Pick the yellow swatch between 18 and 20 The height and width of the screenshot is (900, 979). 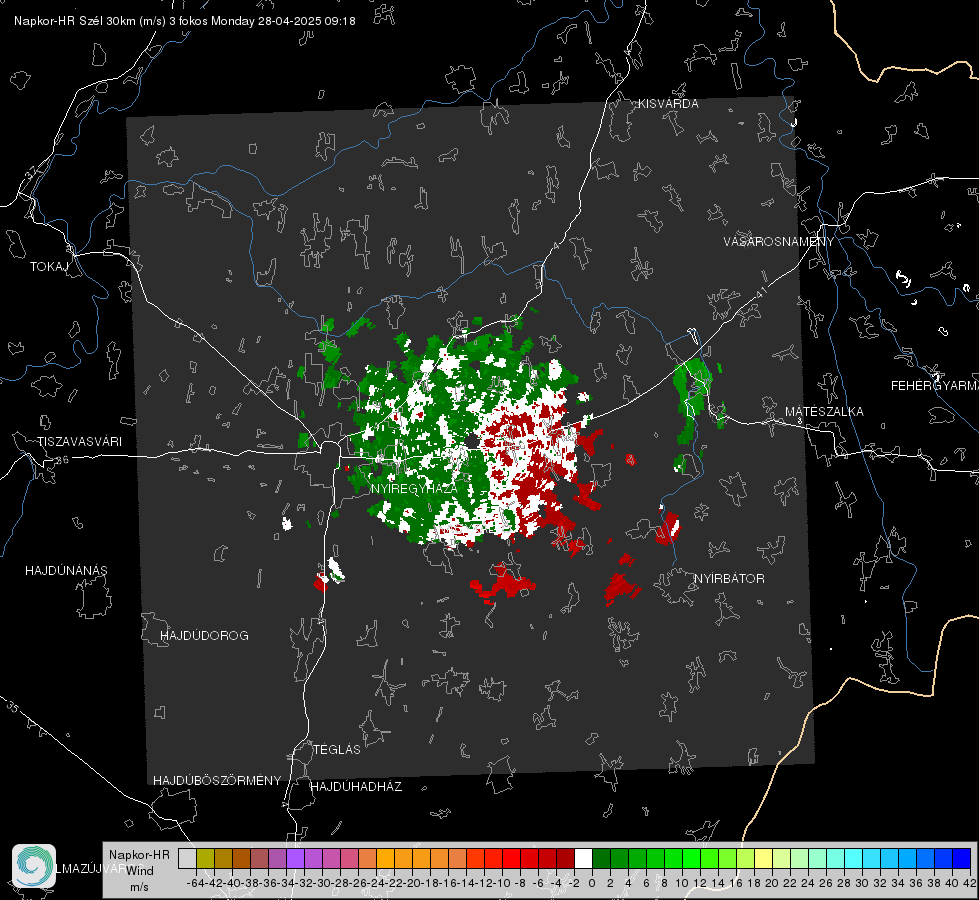pos(763,858)
